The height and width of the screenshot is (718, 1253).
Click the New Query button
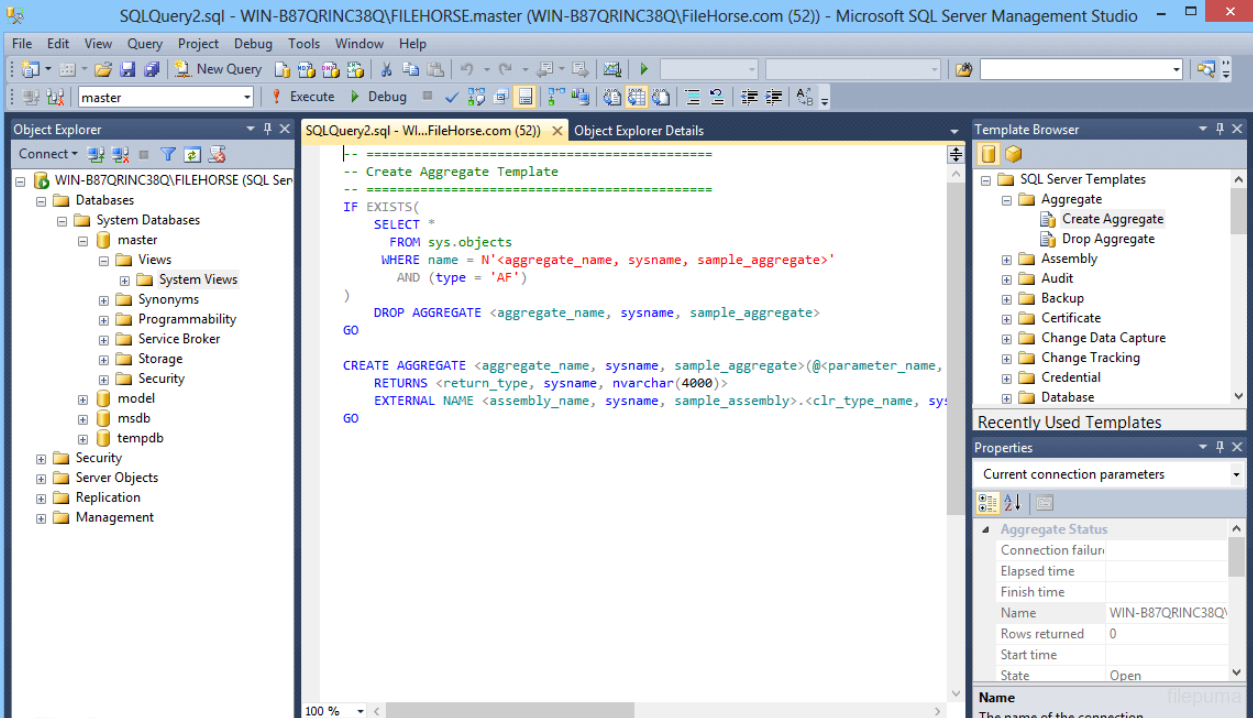[x=219, y=69]
